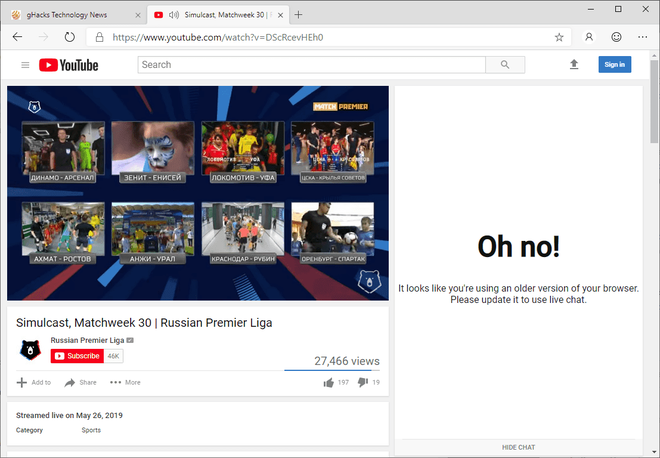The height and width of the screenshot is (458, 660).
Task: Open the Add to playlist menu
Action: 34,382
